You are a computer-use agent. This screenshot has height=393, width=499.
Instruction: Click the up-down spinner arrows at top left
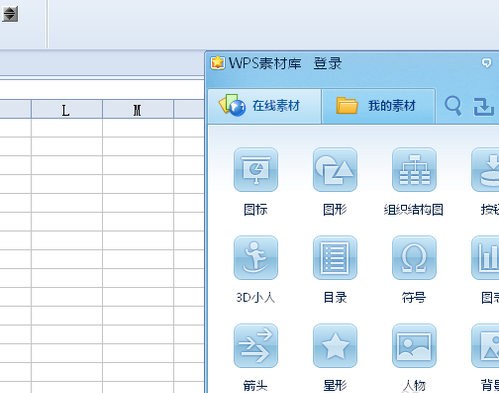click(x=10, y=14)
